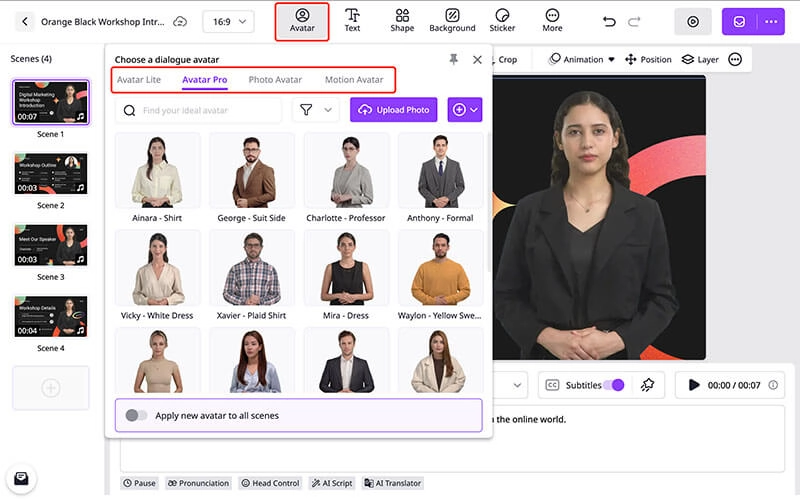Switch to the Avatar Pro tab
Viewport: 800px width, 500px height.
pos(205,80)
